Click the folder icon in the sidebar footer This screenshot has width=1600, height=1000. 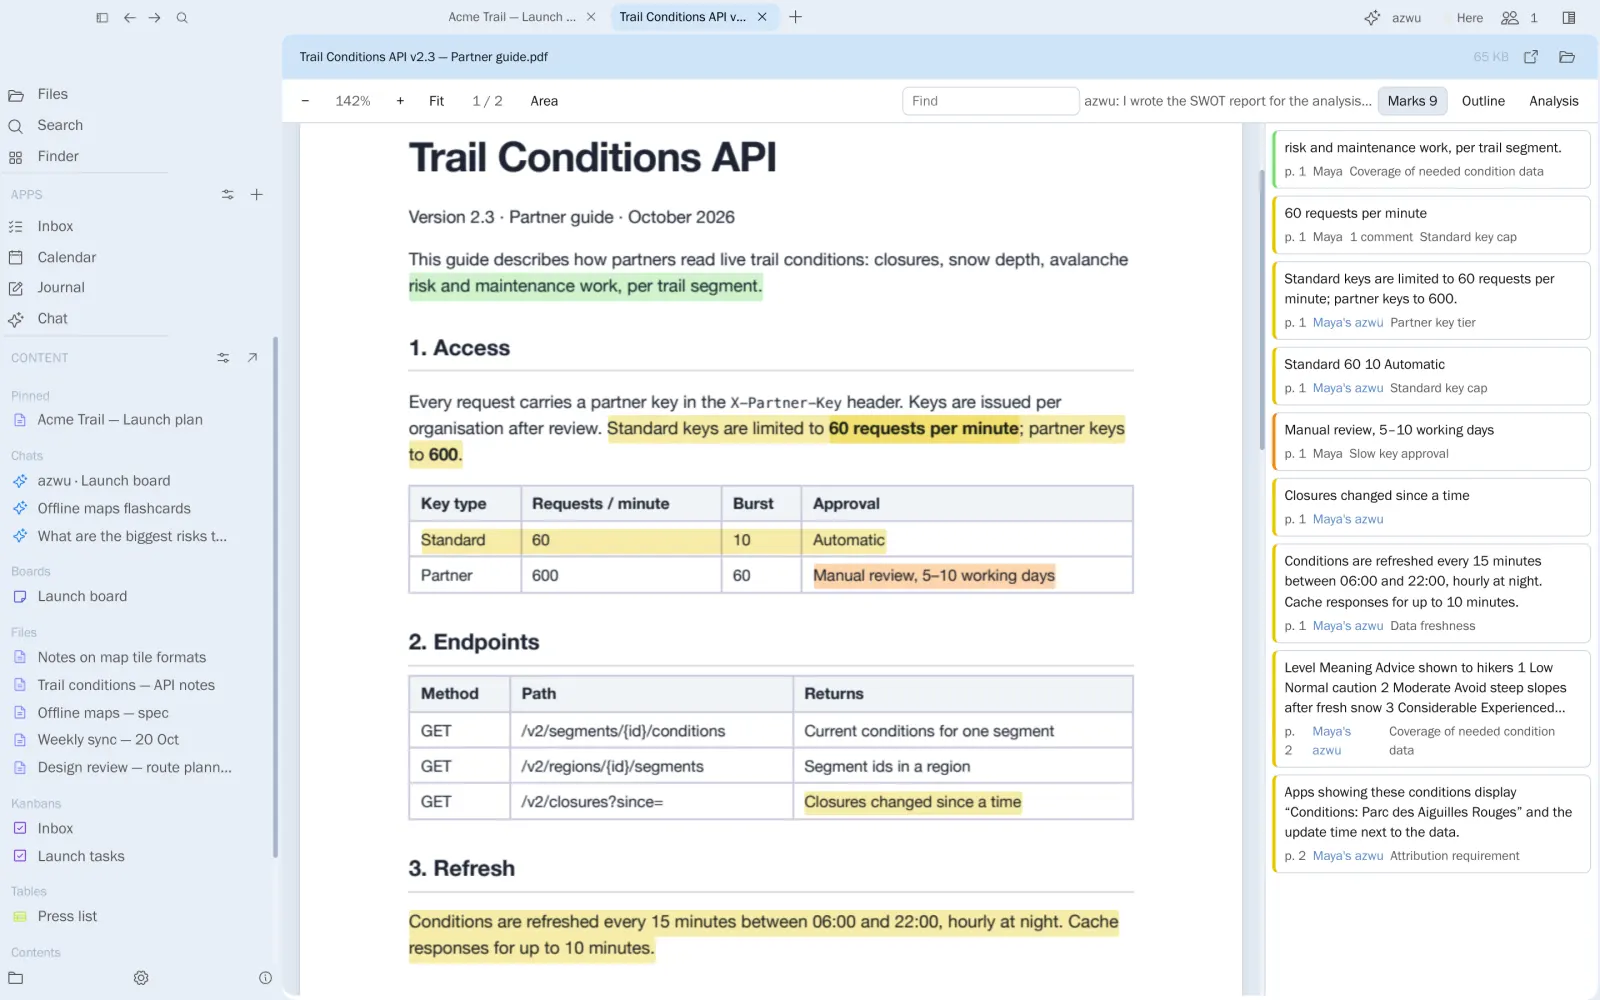click(x=16, y=978)
